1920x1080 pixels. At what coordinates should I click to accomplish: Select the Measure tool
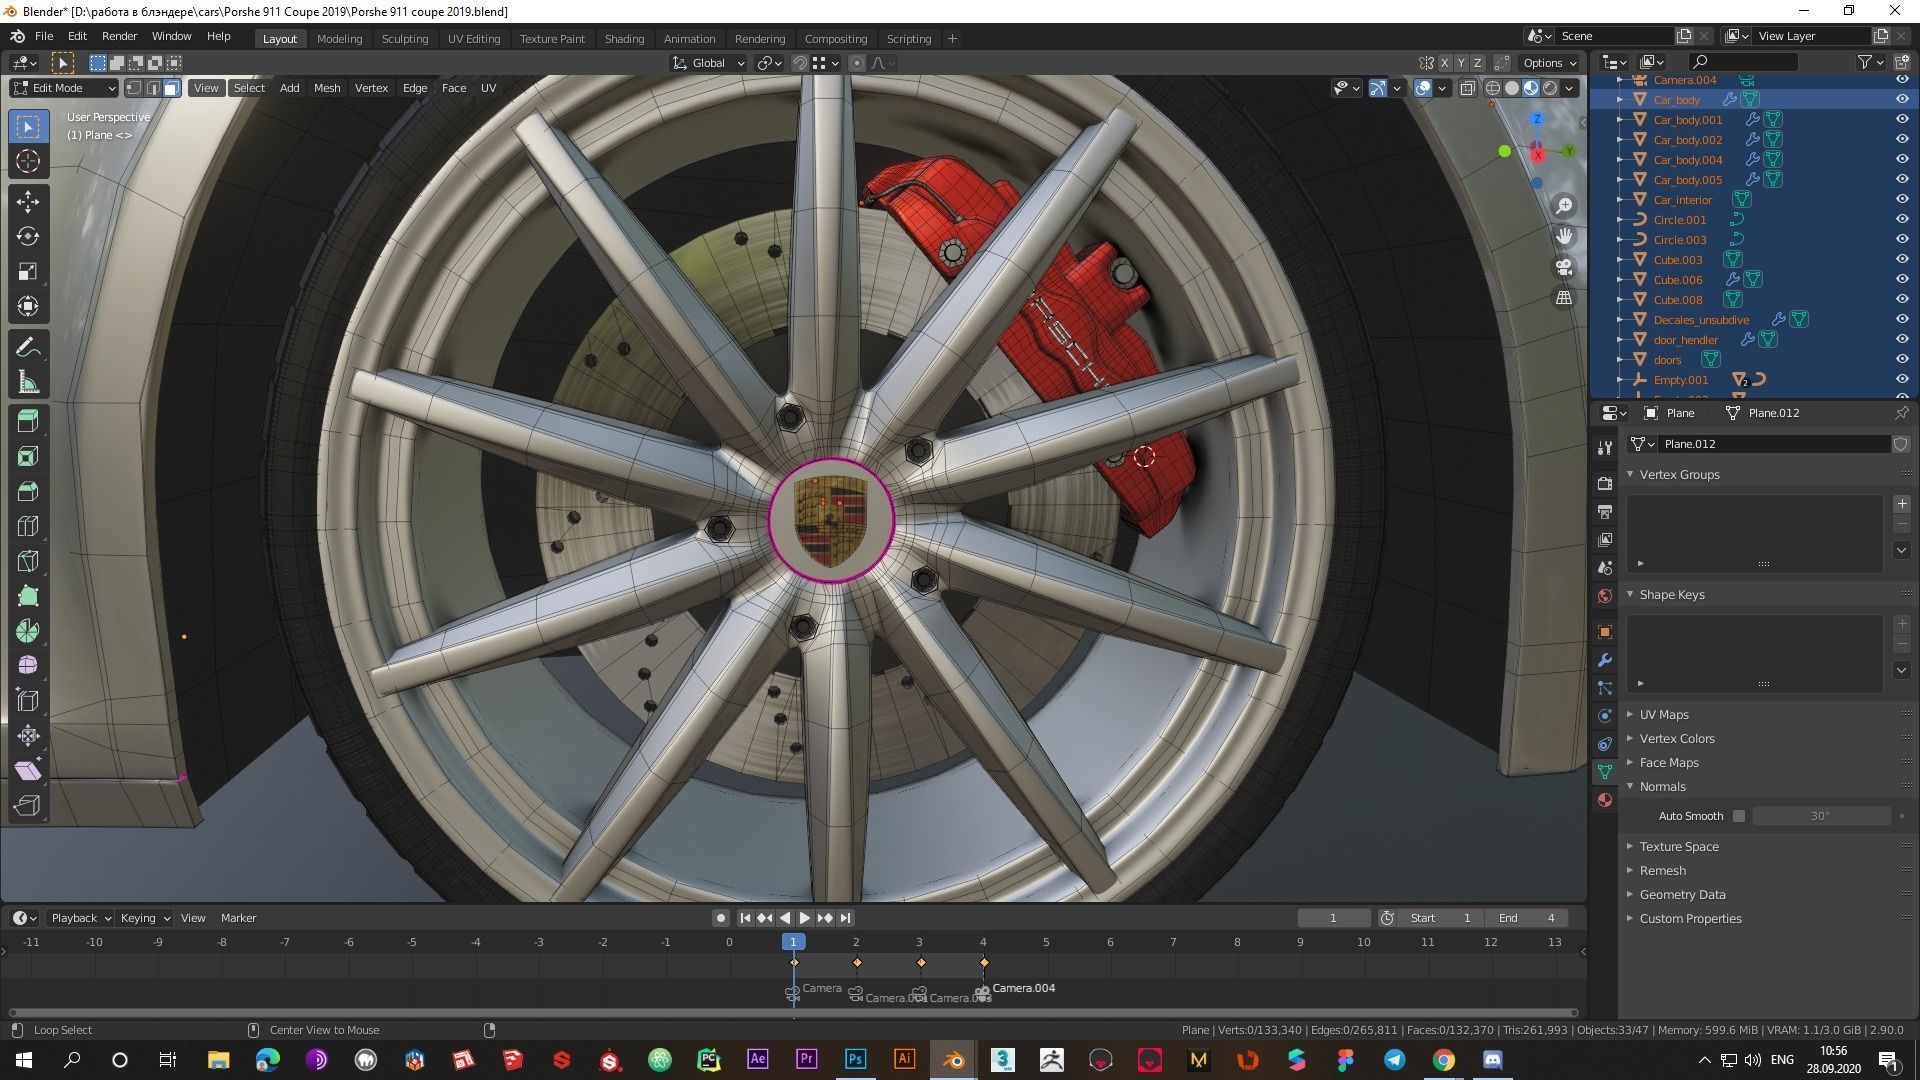point(28,382)
